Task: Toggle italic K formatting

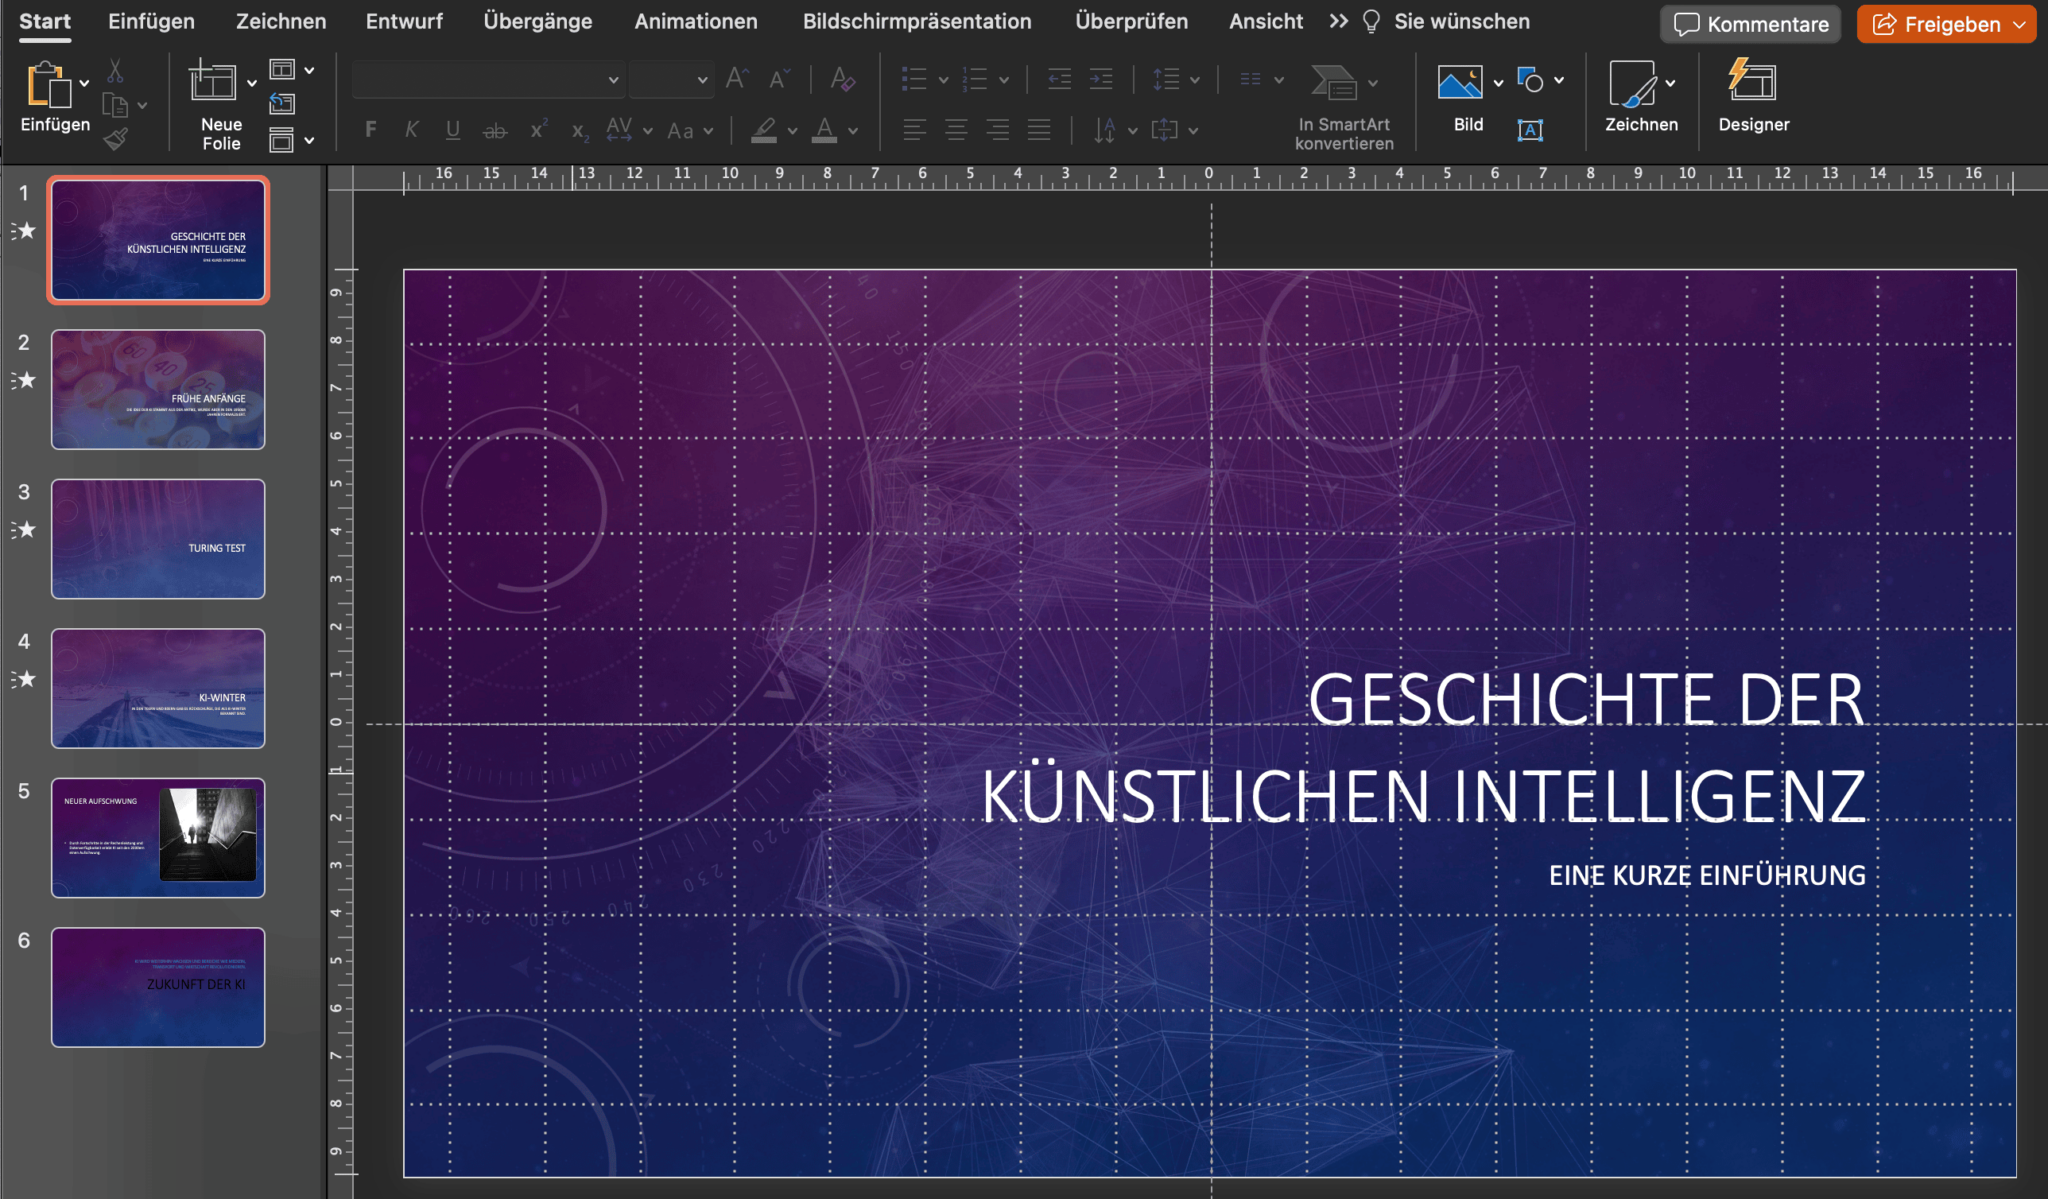Action: [x=411, y=129]
